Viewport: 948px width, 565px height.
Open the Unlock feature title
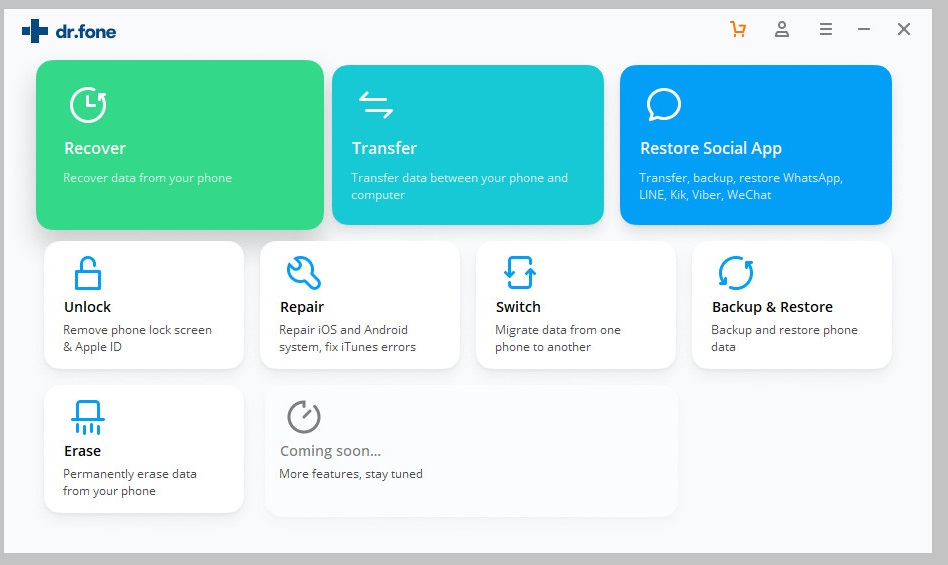88,307
